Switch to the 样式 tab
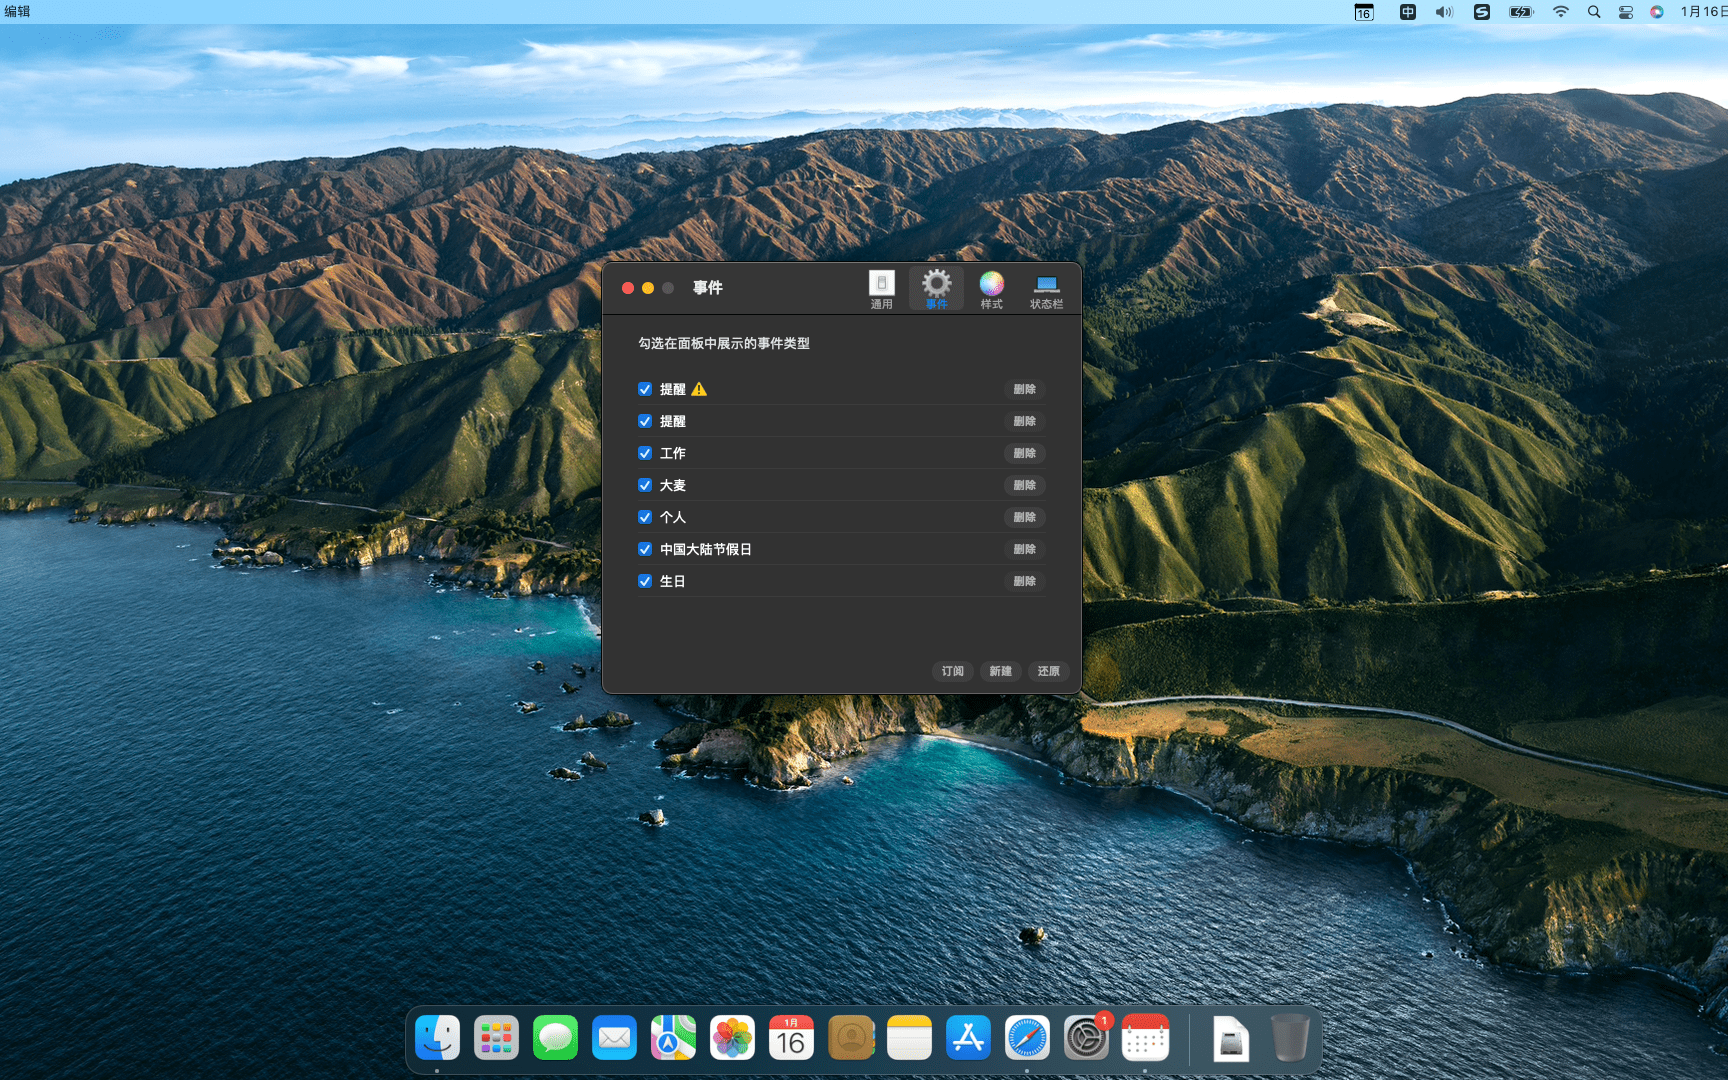Viewport: 1728px width, 1080px height. click(991, 290)
